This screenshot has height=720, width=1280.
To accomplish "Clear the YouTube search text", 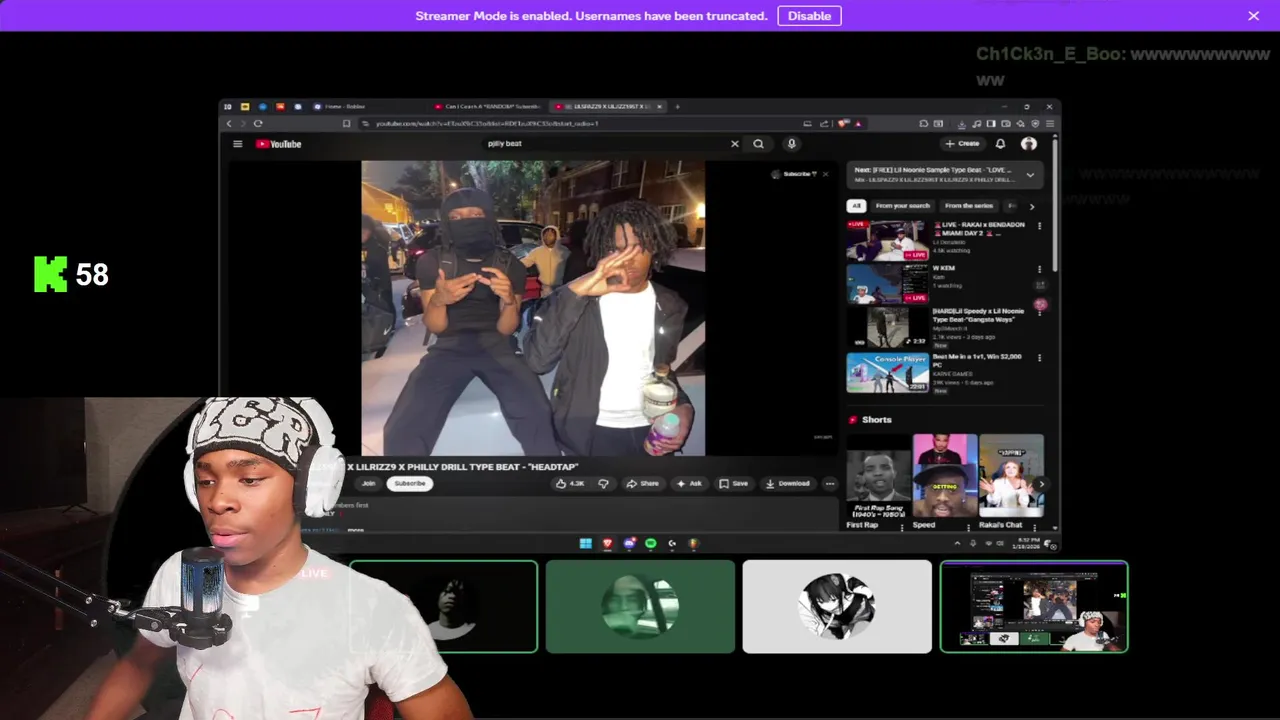I will [x=735, y=144].
